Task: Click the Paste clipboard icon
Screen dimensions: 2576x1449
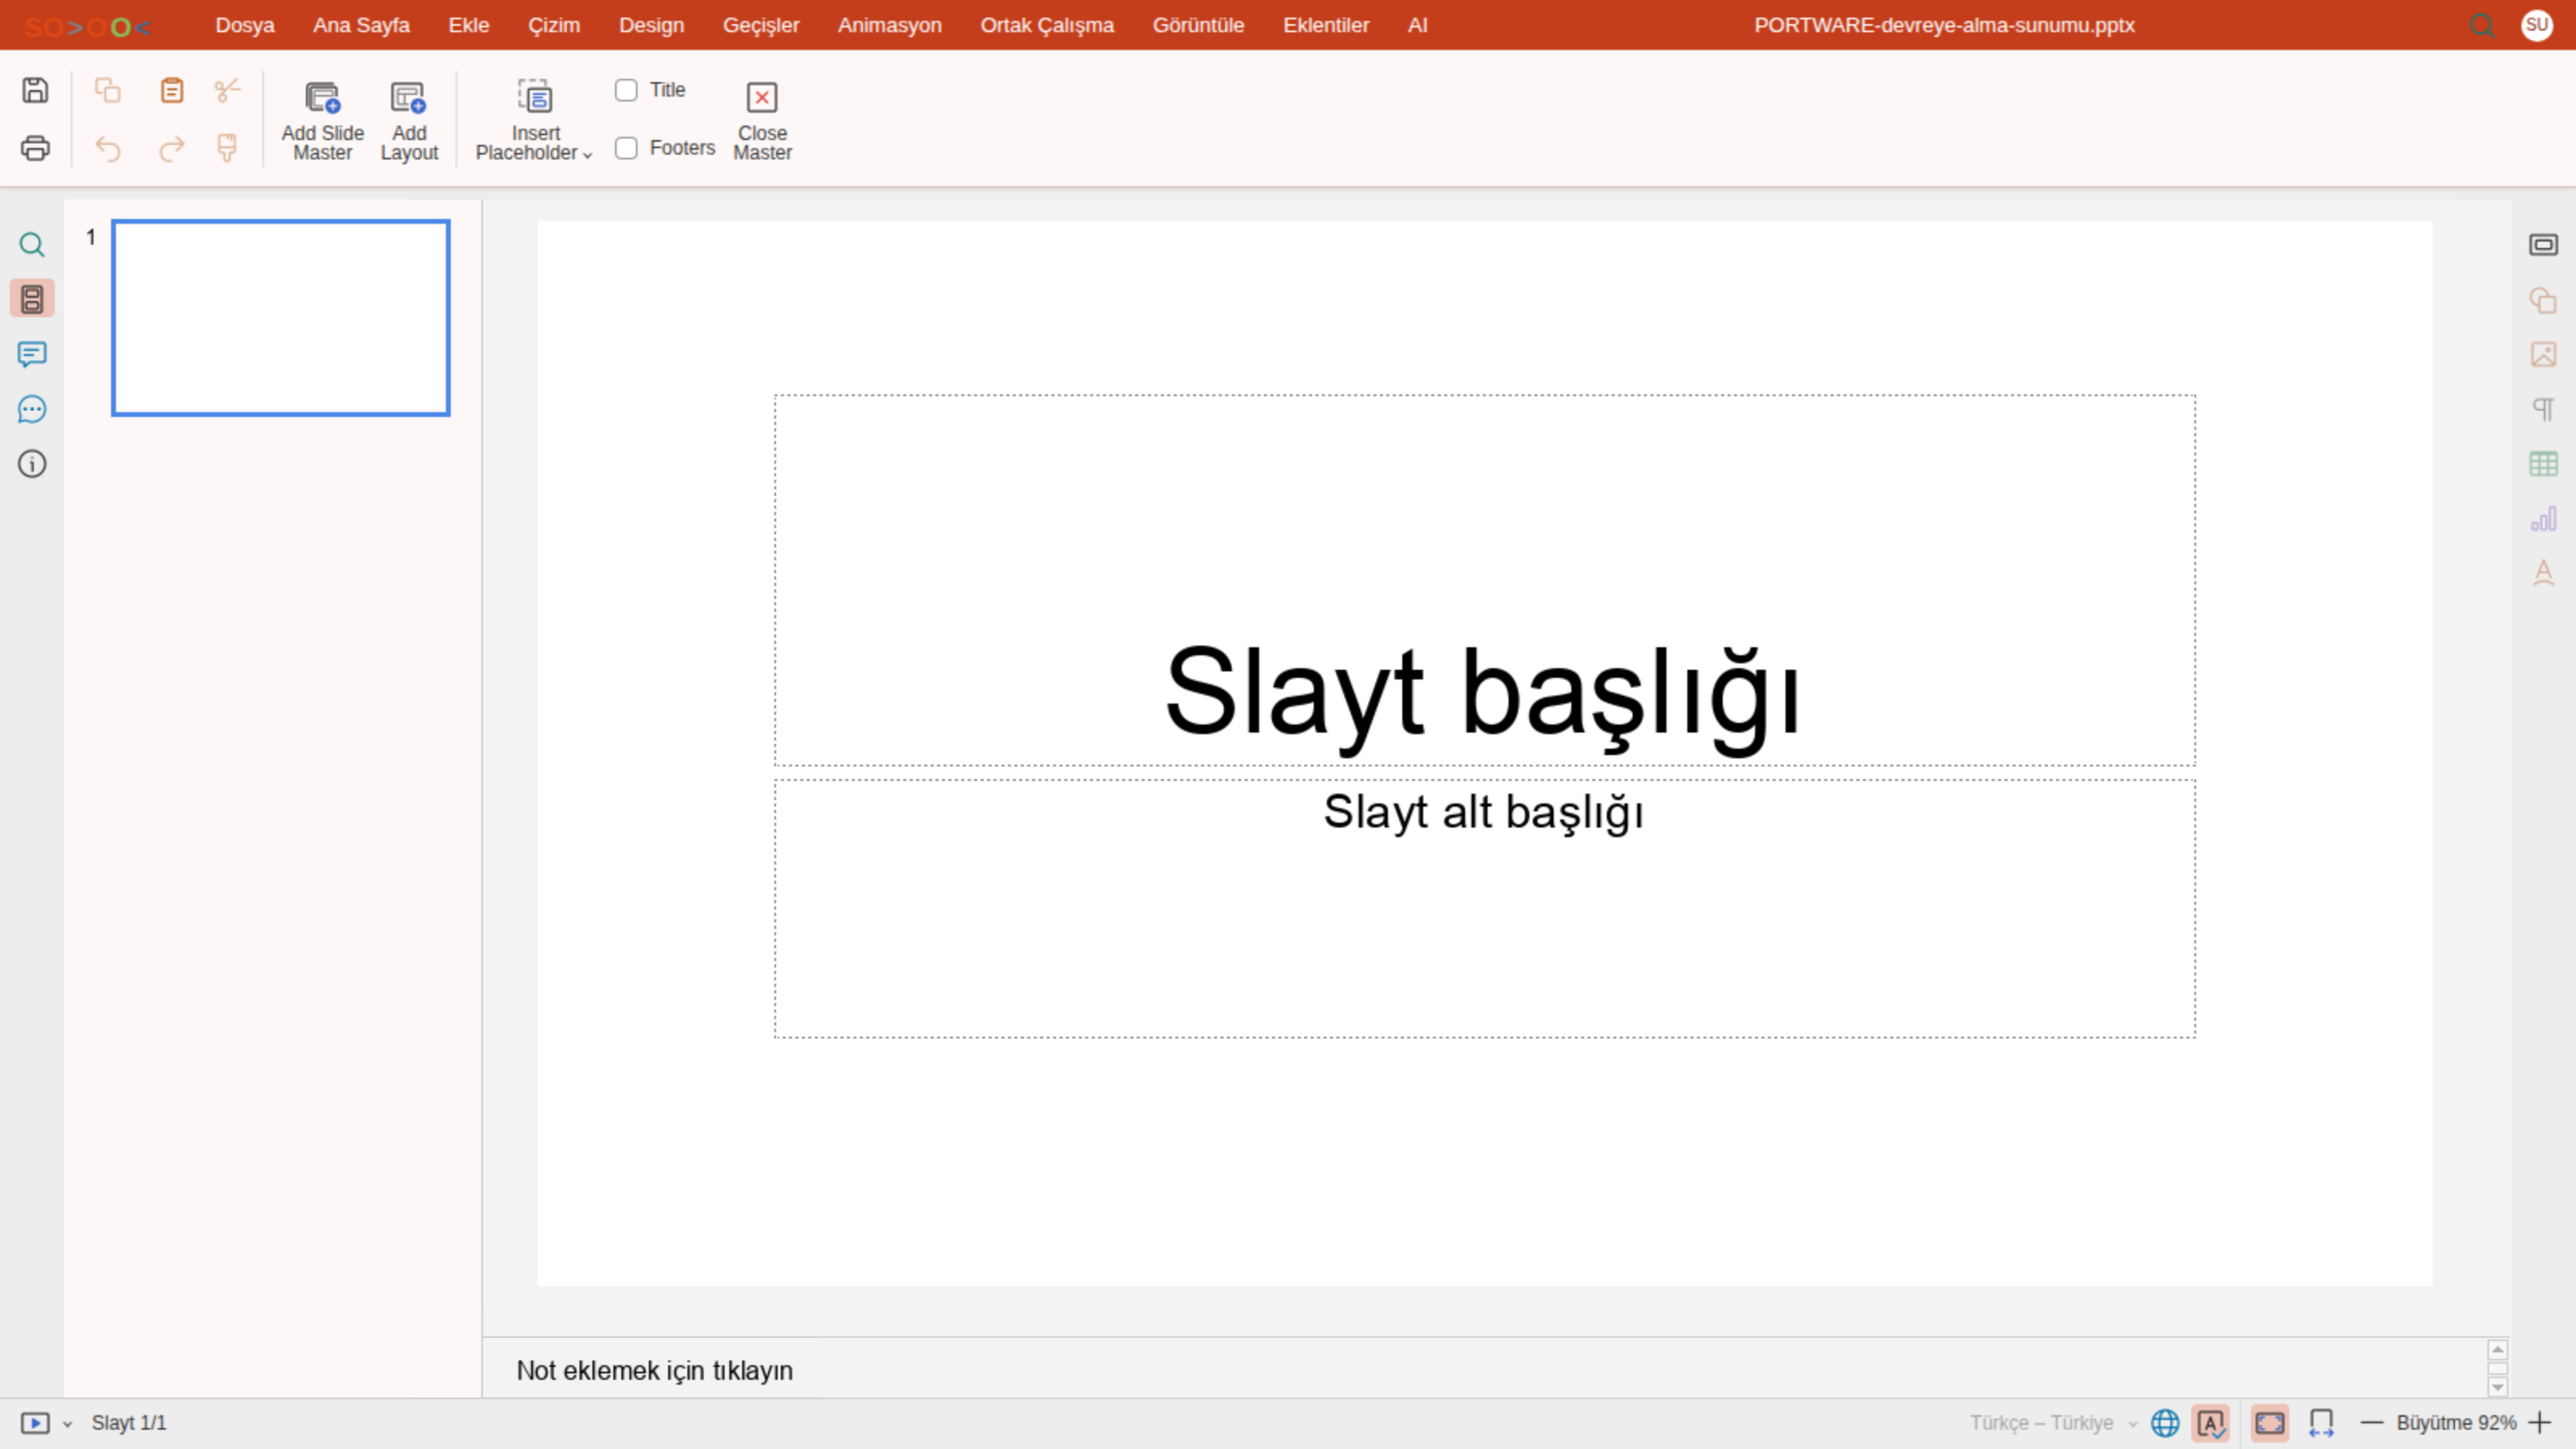Action: (x=172, y=90)
